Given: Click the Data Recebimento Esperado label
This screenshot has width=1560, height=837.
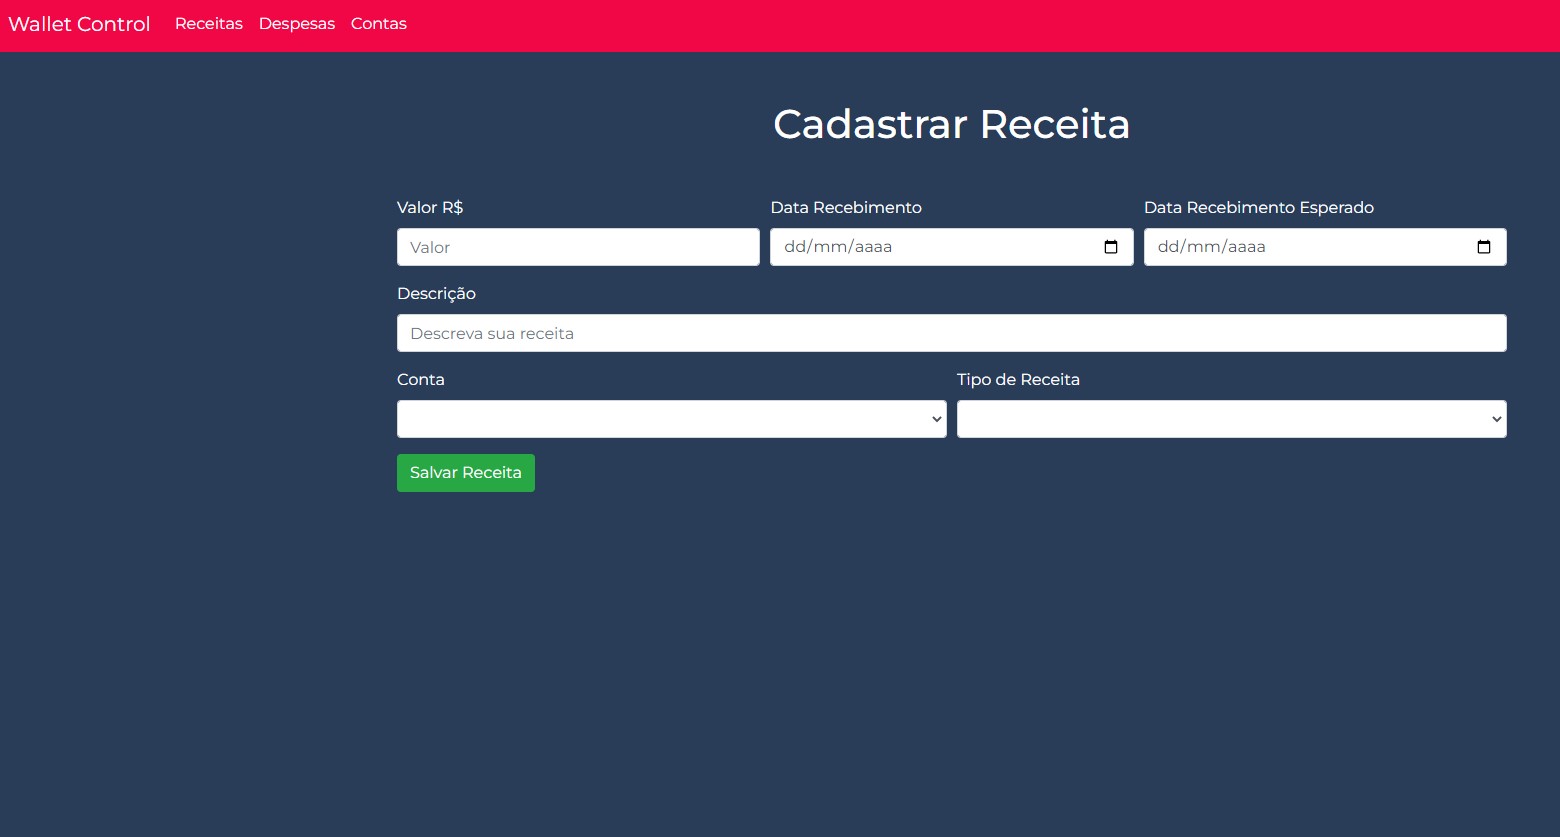Looking at the screenshot, I should 1258,208.
